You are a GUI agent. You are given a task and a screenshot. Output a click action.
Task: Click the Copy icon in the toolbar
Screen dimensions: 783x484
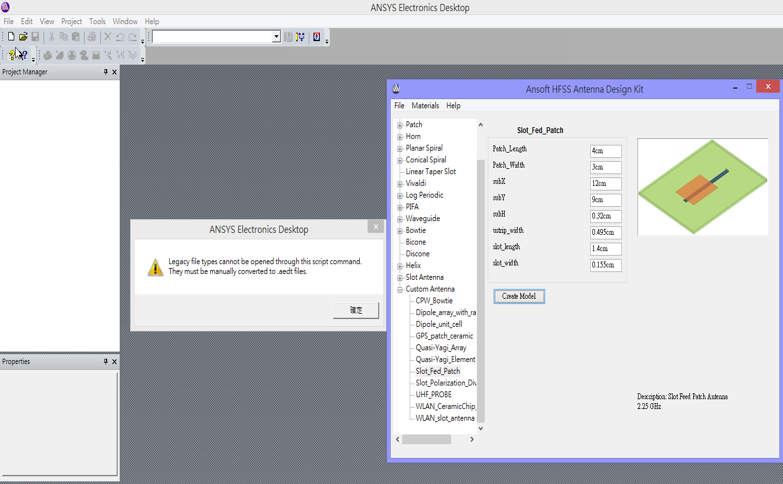click(63, 36)
